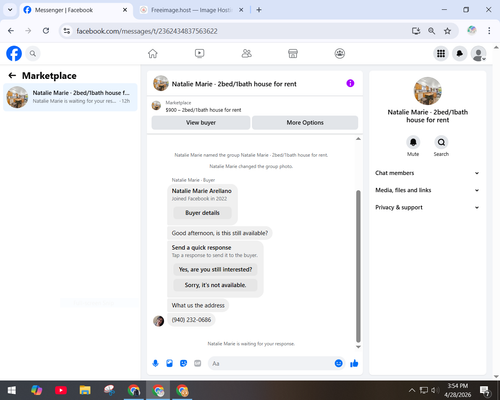Expand Privacy & support section
This screenshot has width=500, height=400.
427,207
